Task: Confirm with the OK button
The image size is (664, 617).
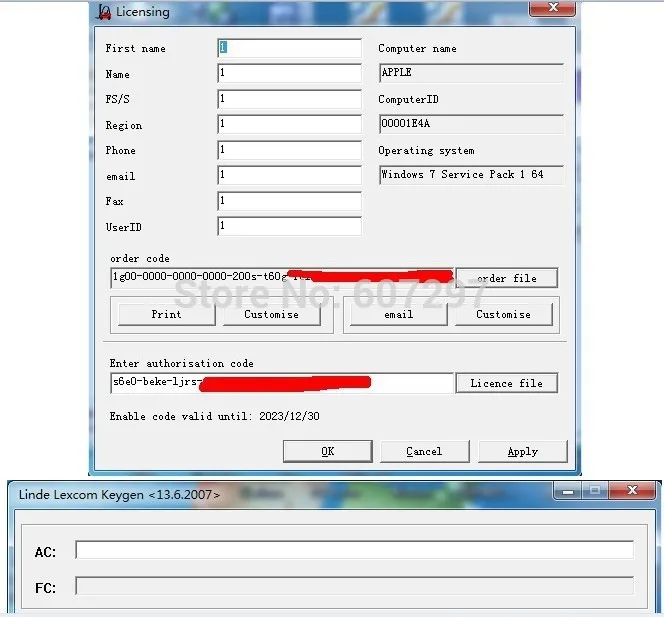Action: (x=328, y=451)
